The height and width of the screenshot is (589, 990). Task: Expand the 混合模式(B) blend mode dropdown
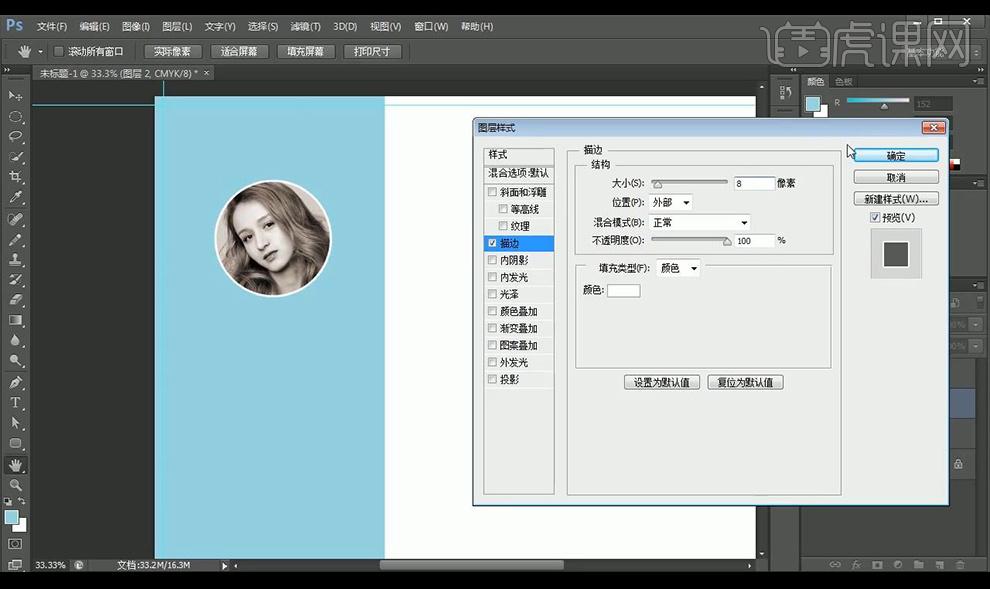tap(699, 223)
